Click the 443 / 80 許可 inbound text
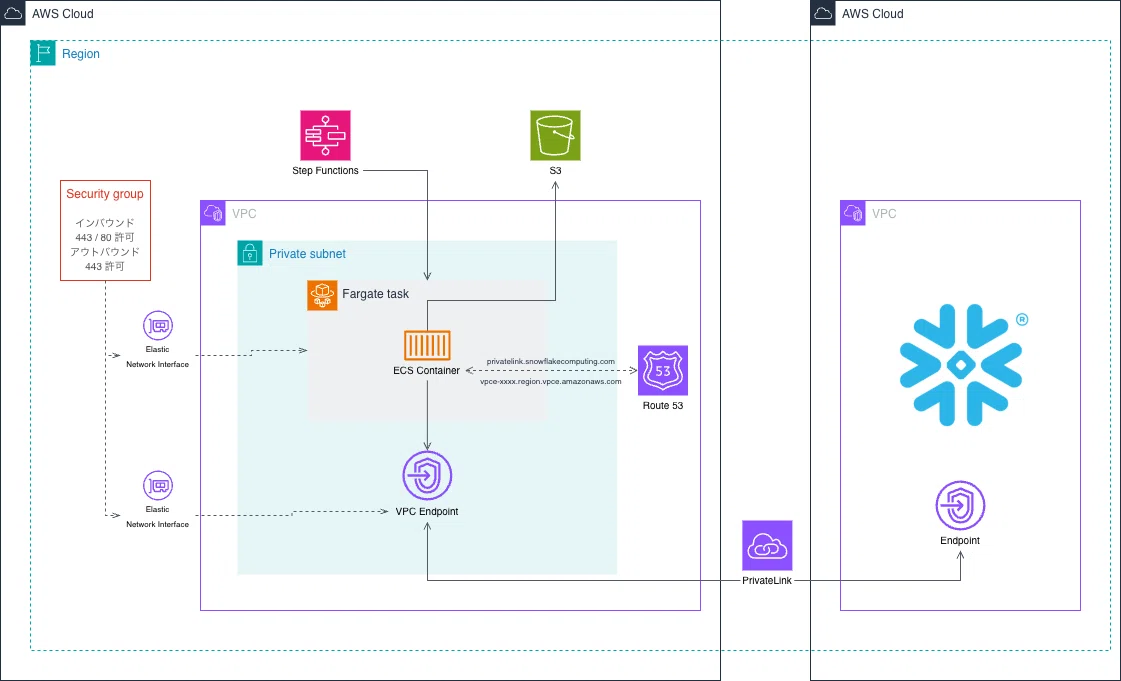 pos(105,237)
